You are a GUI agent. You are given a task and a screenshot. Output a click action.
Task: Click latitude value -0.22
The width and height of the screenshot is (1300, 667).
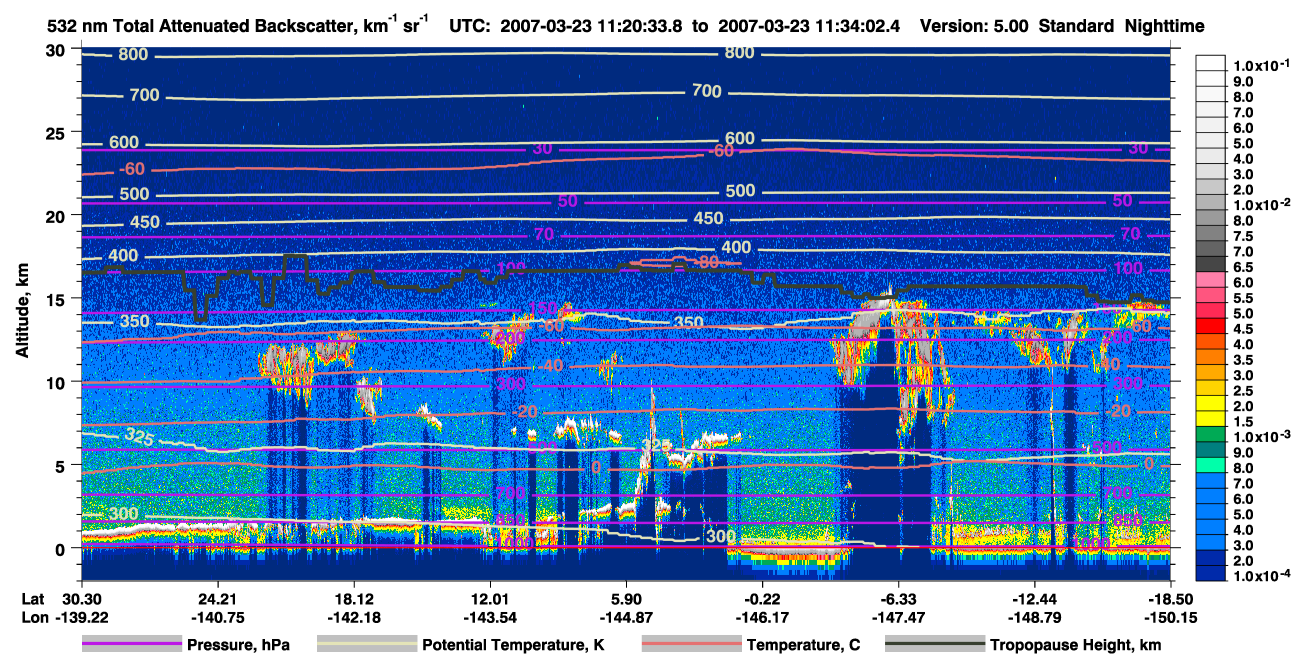click(x=762, y=598)
